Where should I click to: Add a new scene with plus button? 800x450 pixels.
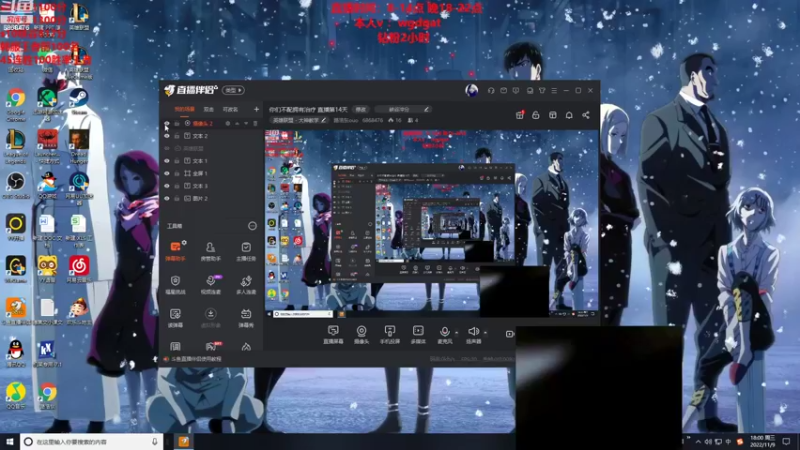point(256,109)
